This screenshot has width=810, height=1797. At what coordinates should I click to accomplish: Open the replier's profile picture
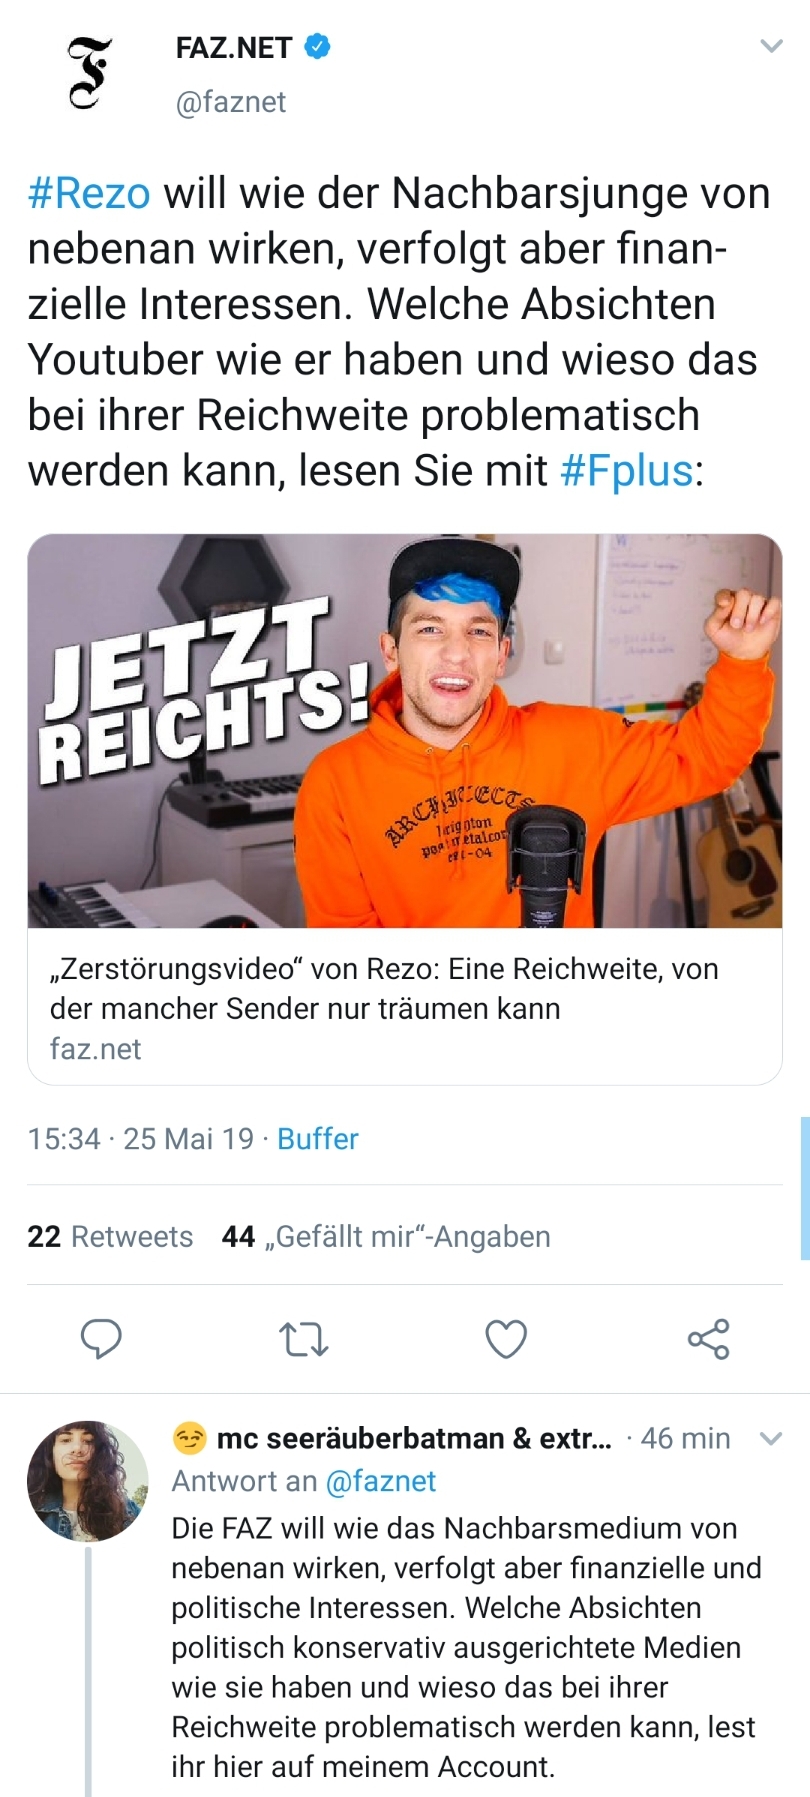[x=87, y=1480]
